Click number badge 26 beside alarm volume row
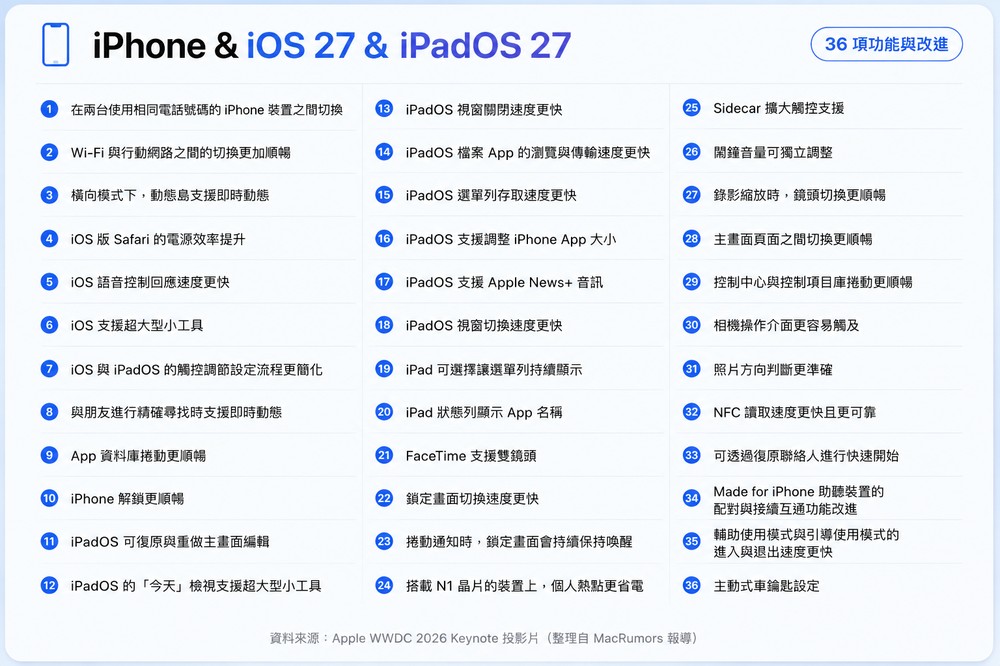The width and height of the screenshot is (1000, 666). coord(691,151)
